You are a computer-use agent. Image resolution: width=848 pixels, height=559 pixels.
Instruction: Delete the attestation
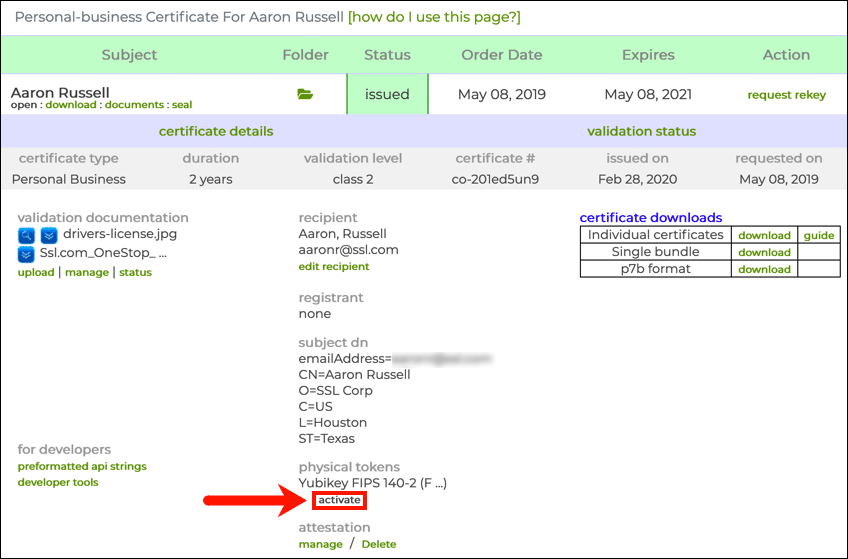(378, 544)
